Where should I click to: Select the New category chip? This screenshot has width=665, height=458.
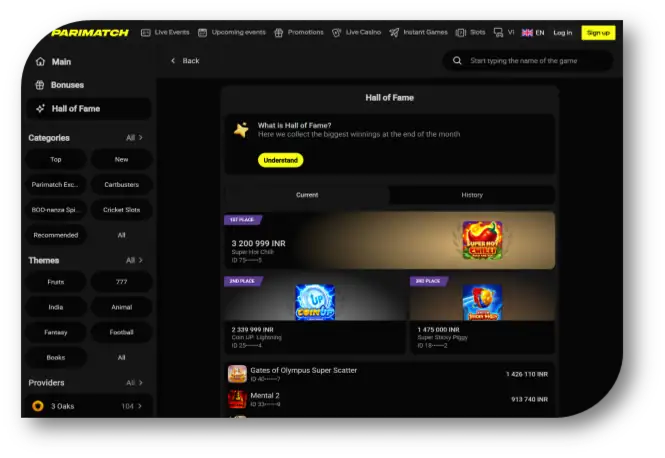pos(121,159)
